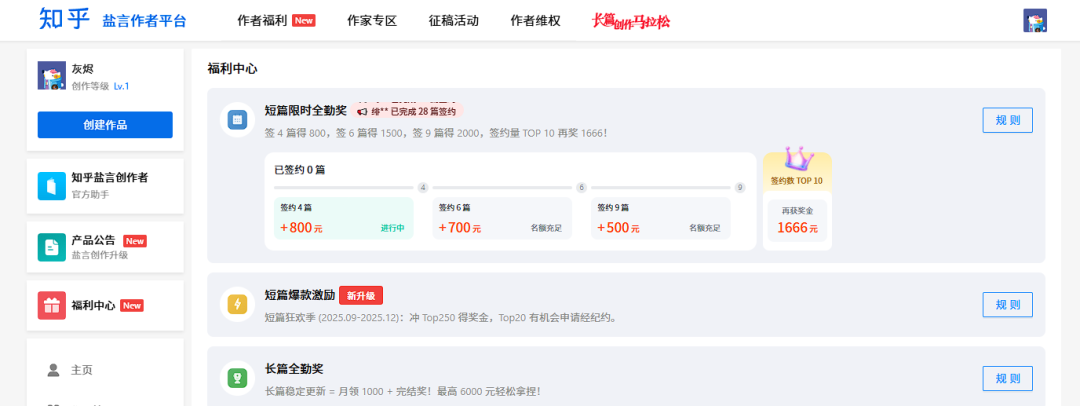Click the 签约 4 篇 +800元 card
Screen dimensions: 1080x406
344,219
